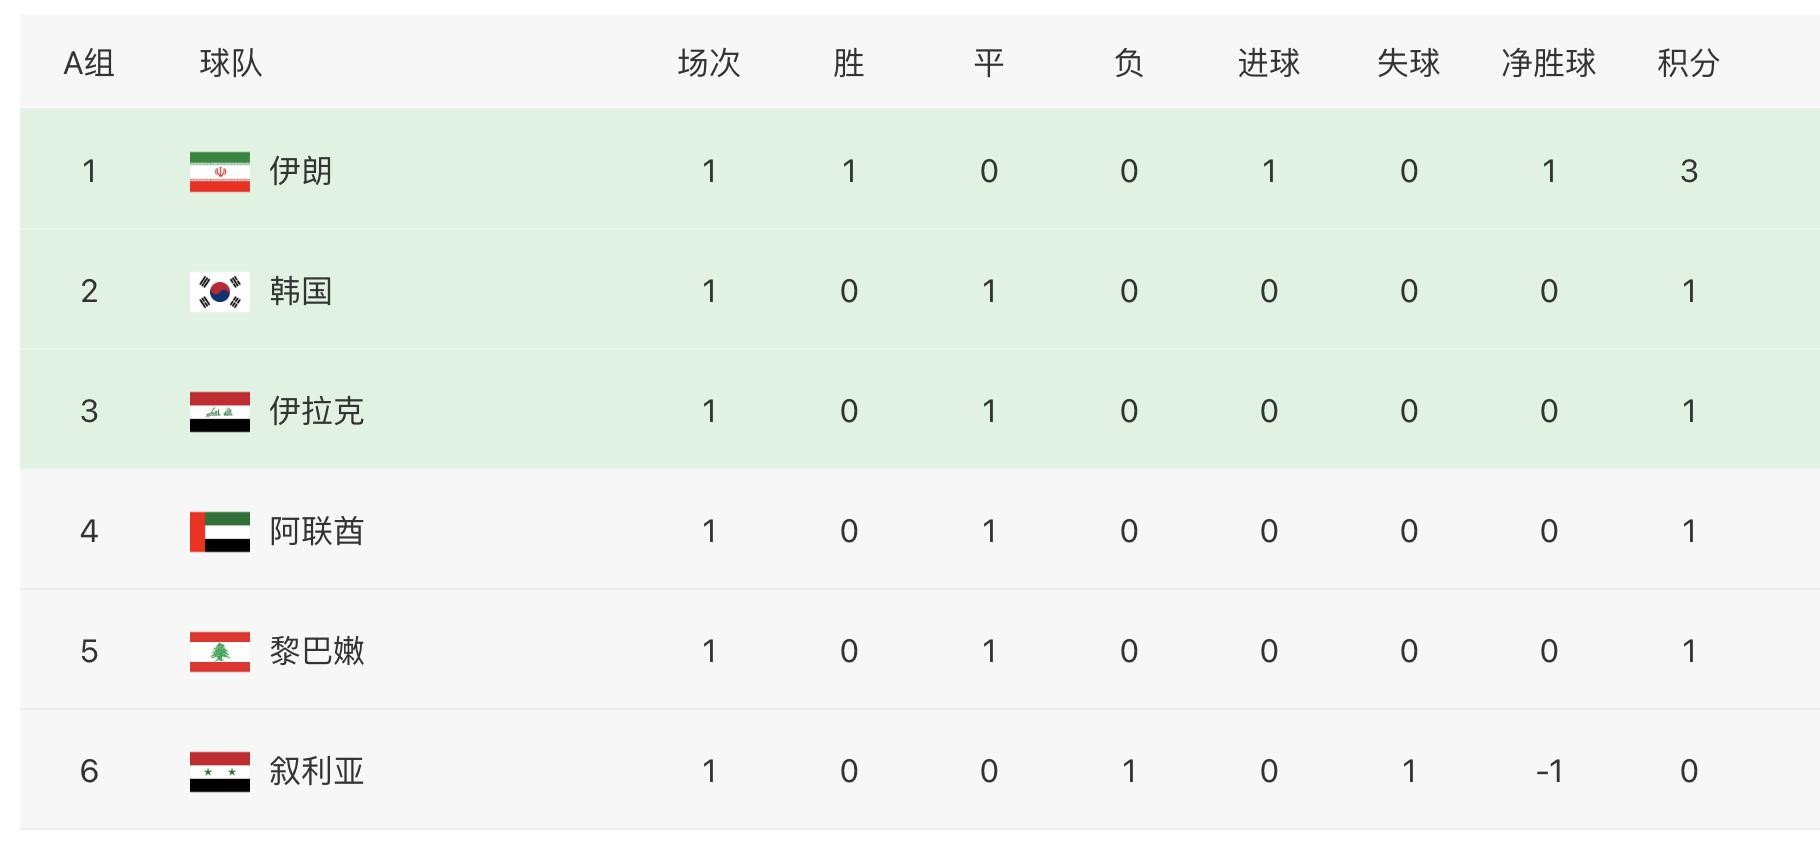Select the 伊拉克 team name

[316, 411]
